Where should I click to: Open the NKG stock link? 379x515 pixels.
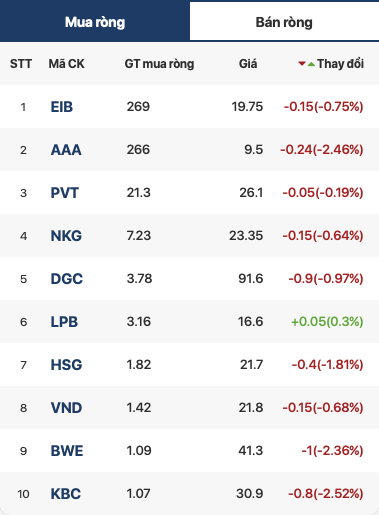tap(66, 236)
